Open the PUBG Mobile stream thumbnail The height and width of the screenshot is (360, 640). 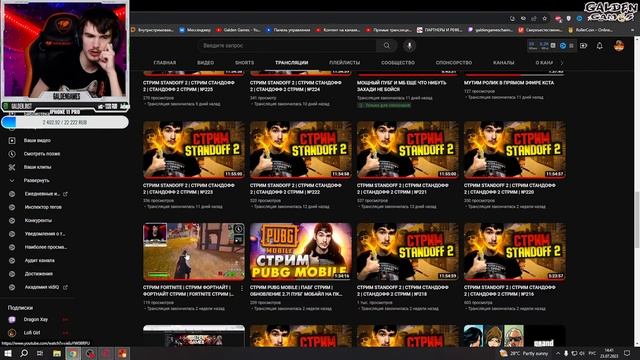click(x=301, y=251)
